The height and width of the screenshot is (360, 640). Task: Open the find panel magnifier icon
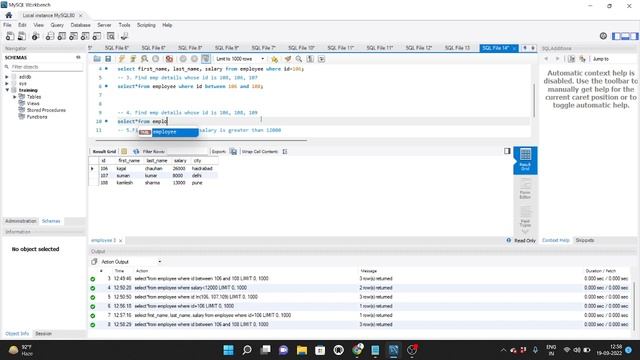pos(299,59)
